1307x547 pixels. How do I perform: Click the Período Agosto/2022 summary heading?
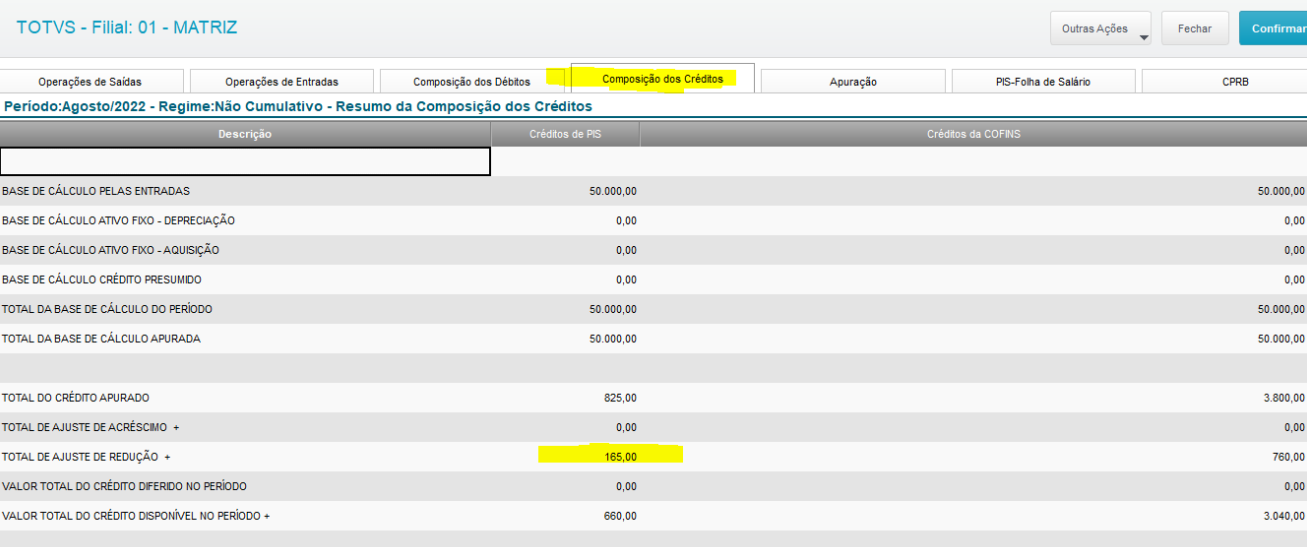click(298, 106)
